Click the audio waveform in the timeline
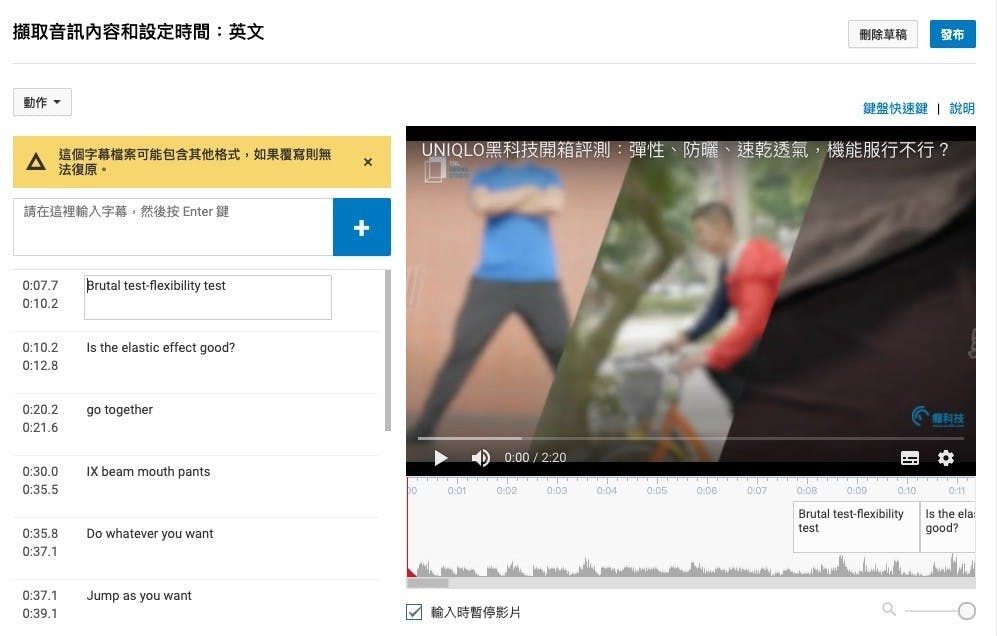The image size is (997, 636). coord(691,565)
